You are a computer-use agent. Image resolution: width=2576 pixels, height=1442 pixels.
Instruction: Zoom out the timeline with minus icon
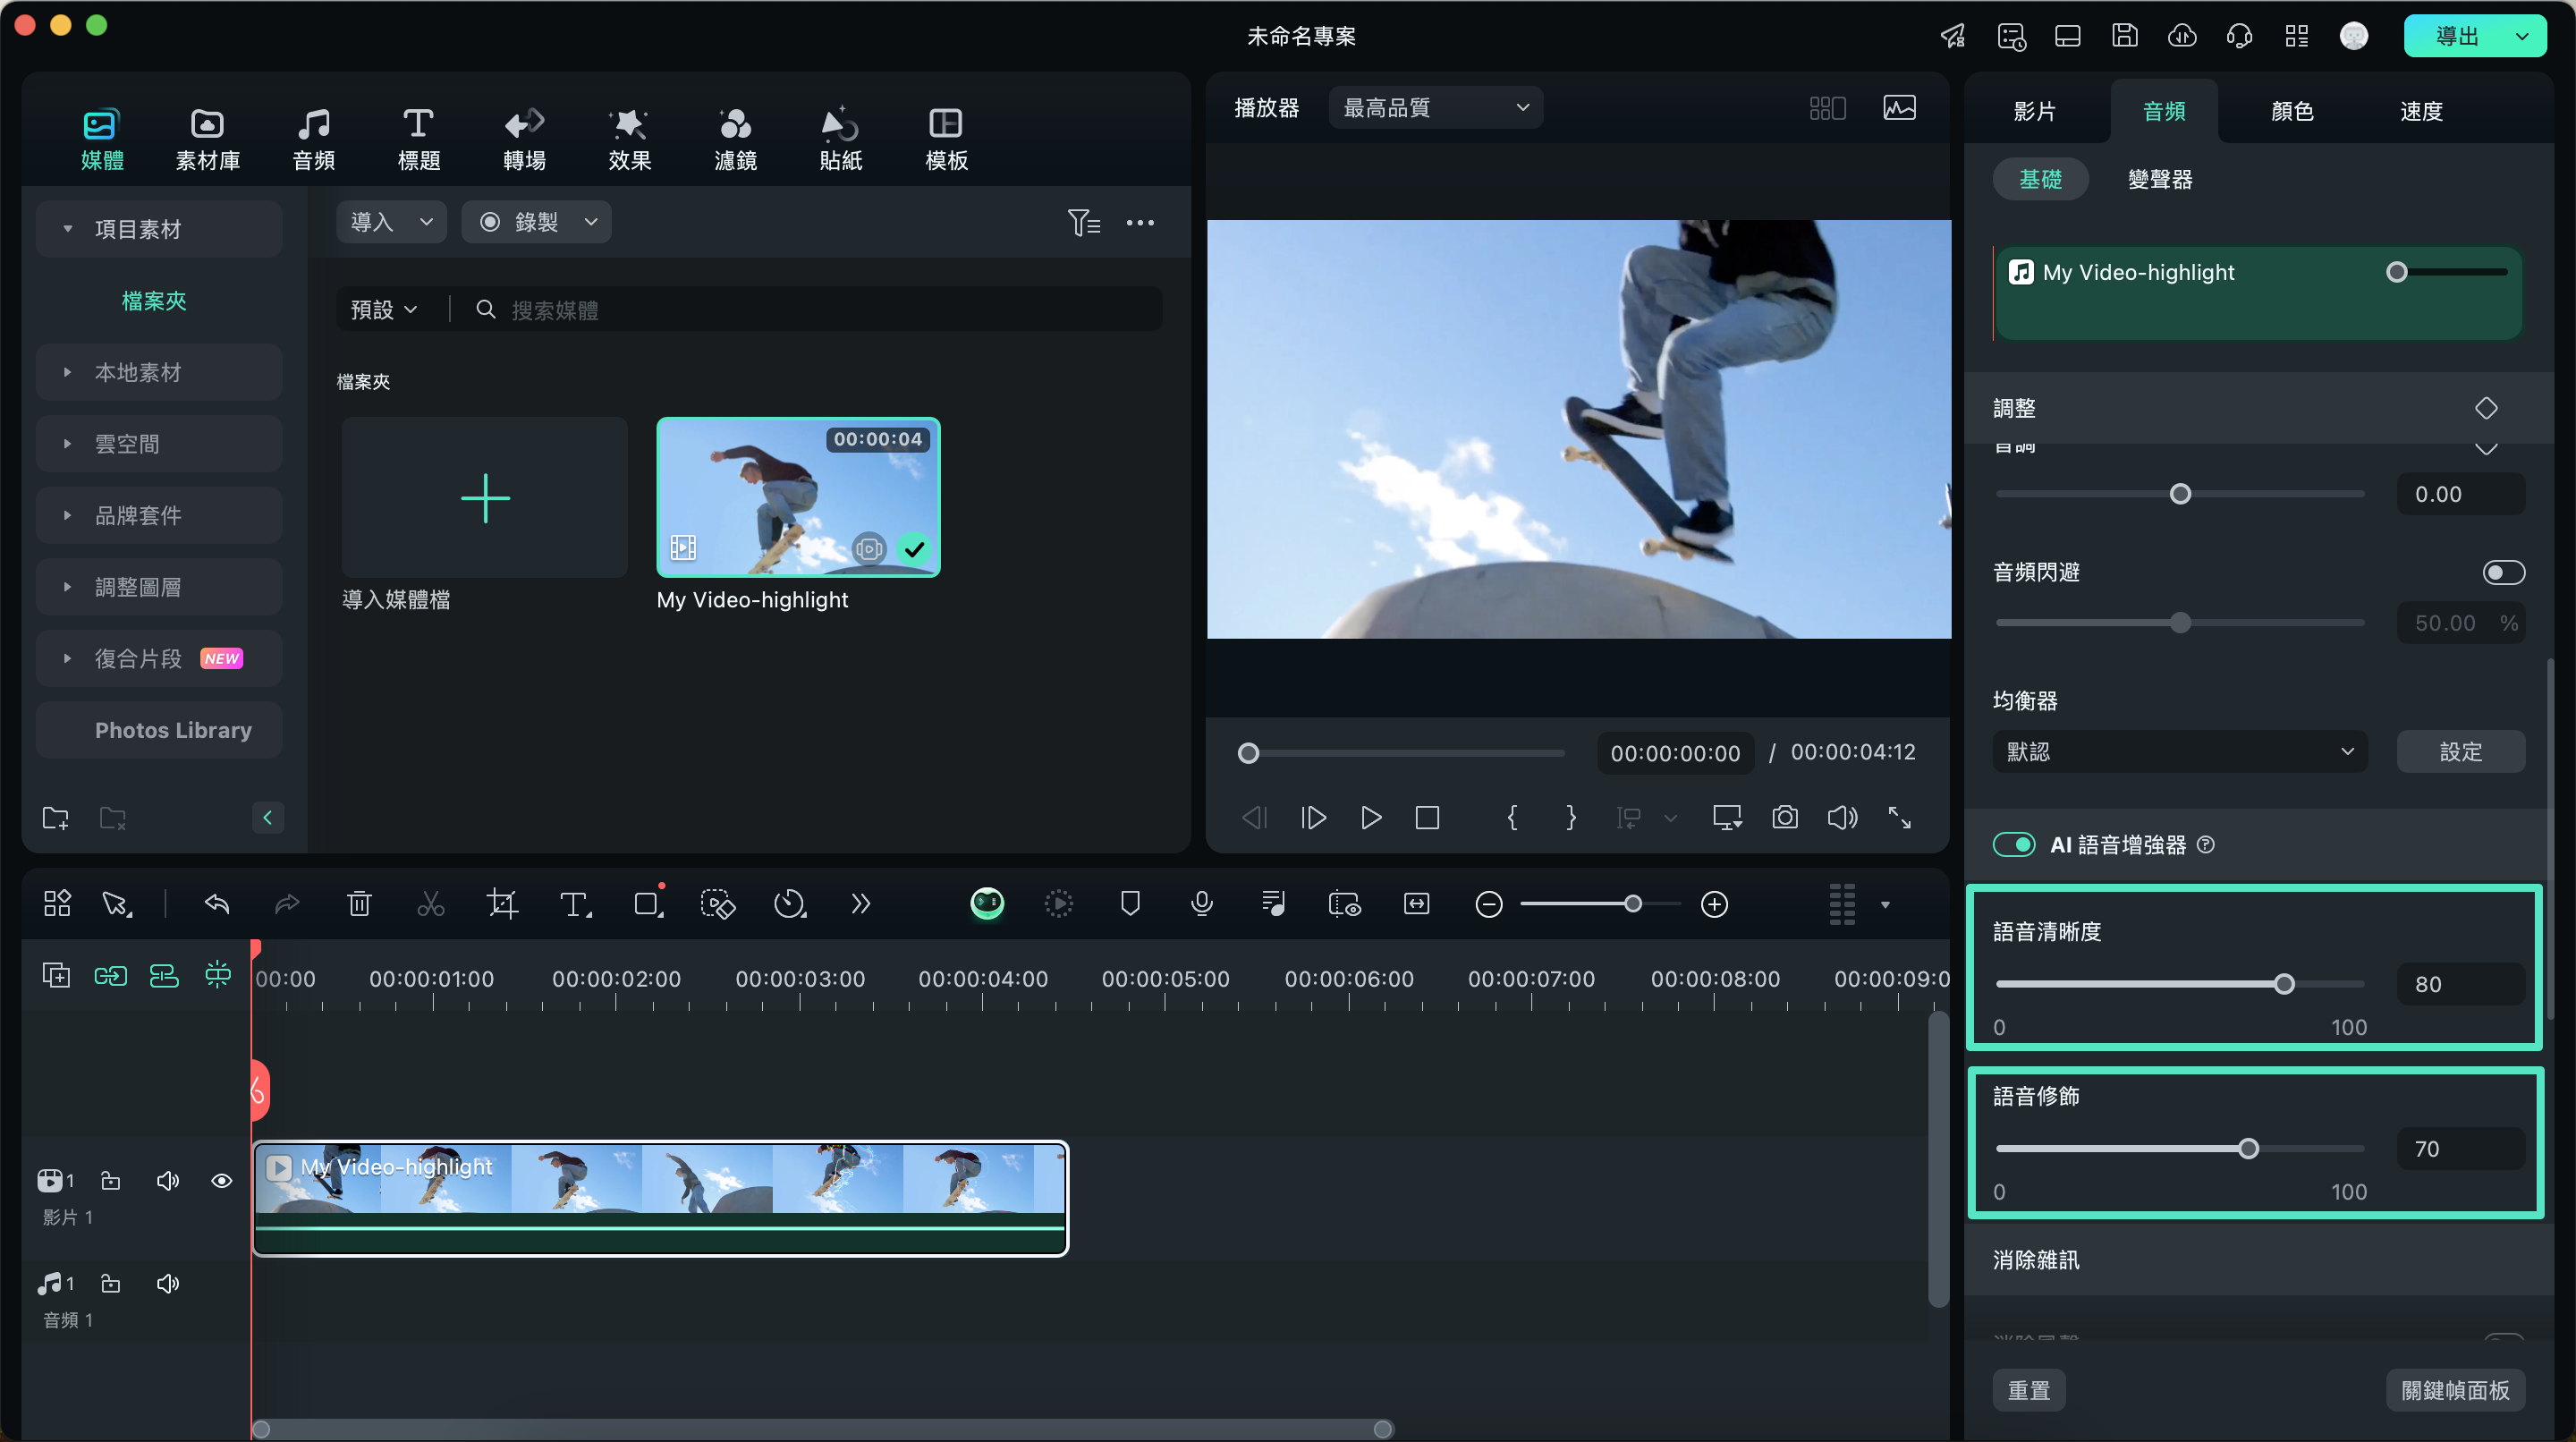pos(1488,904)
